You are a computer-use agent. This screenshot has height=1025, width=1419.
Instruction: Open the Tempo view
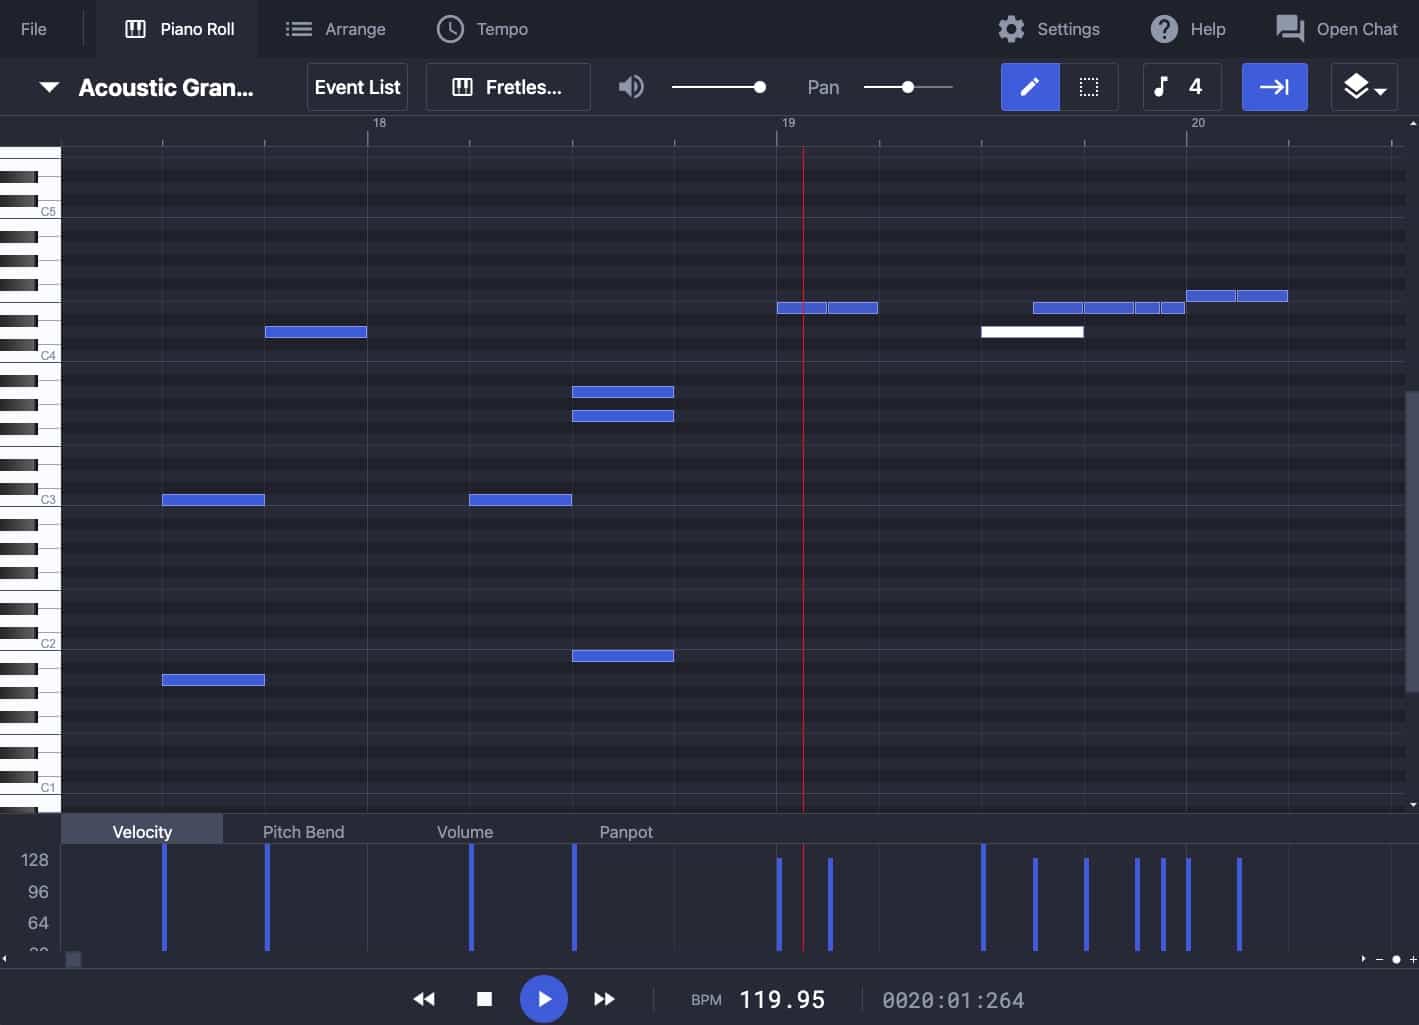pyautogui.click(x=483, y=29)
